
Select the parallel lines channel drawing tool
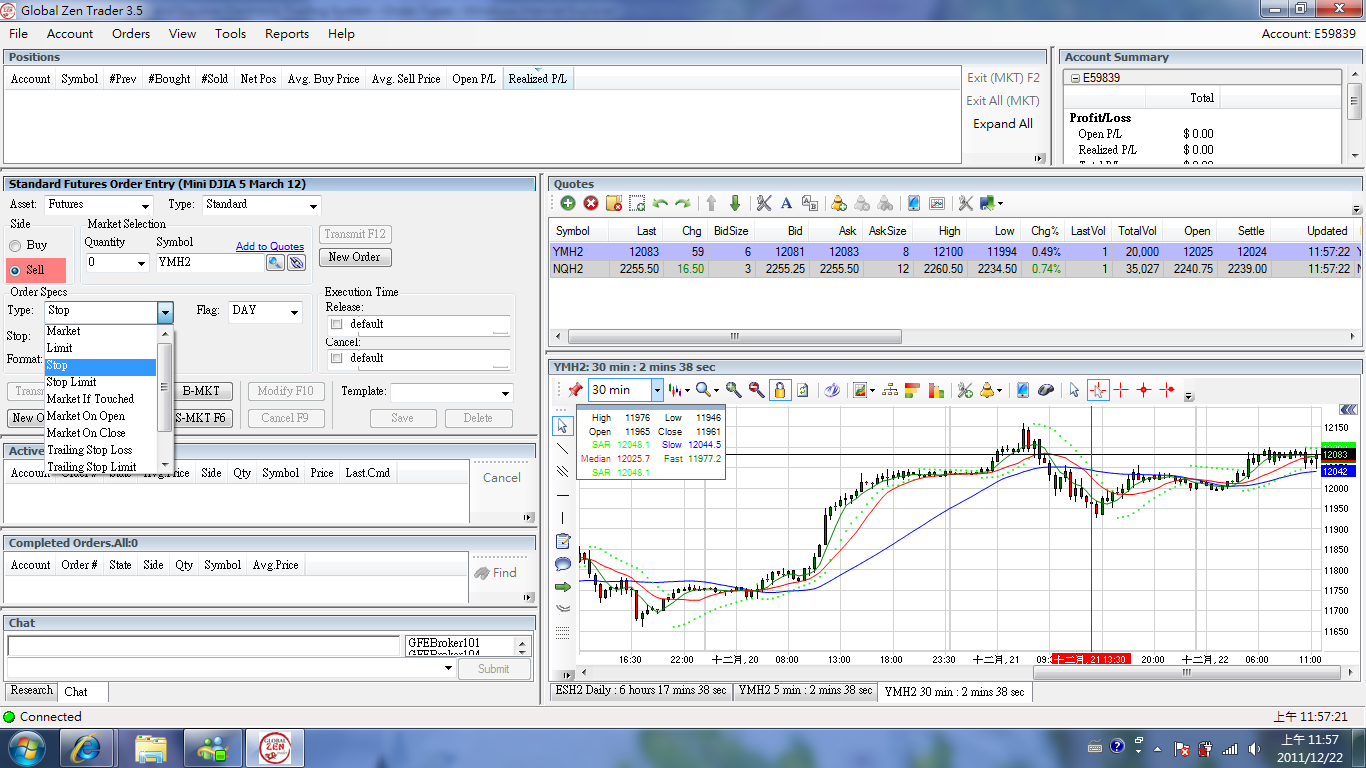563,471
